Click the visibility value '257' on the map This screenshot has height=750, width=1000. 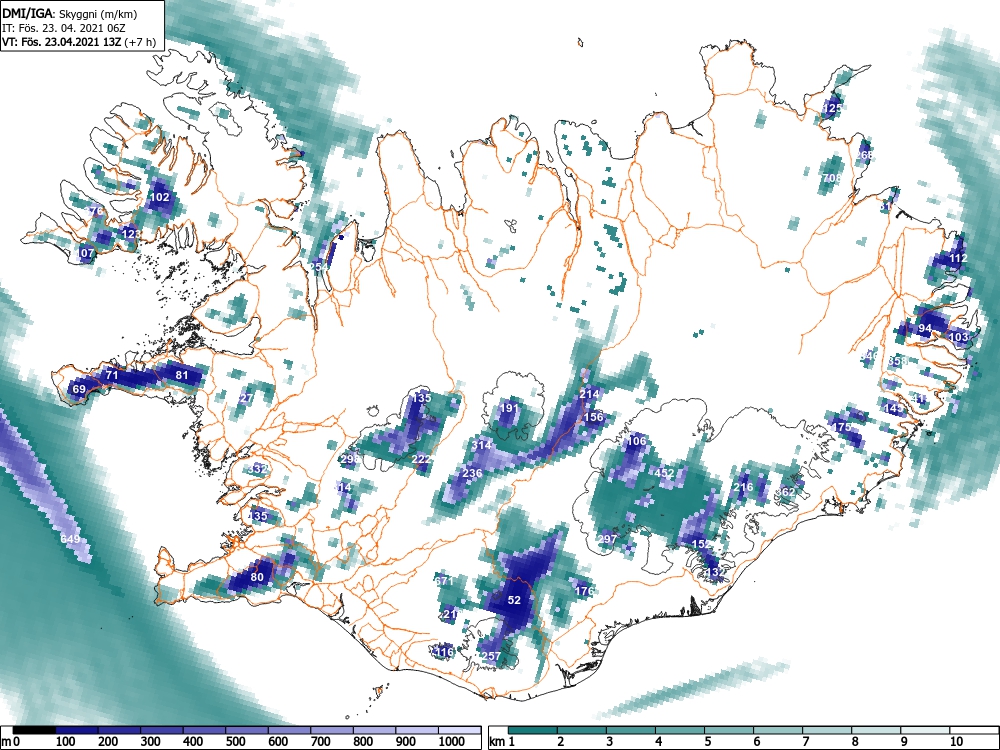pyautogui.click(x=490, y=656)
